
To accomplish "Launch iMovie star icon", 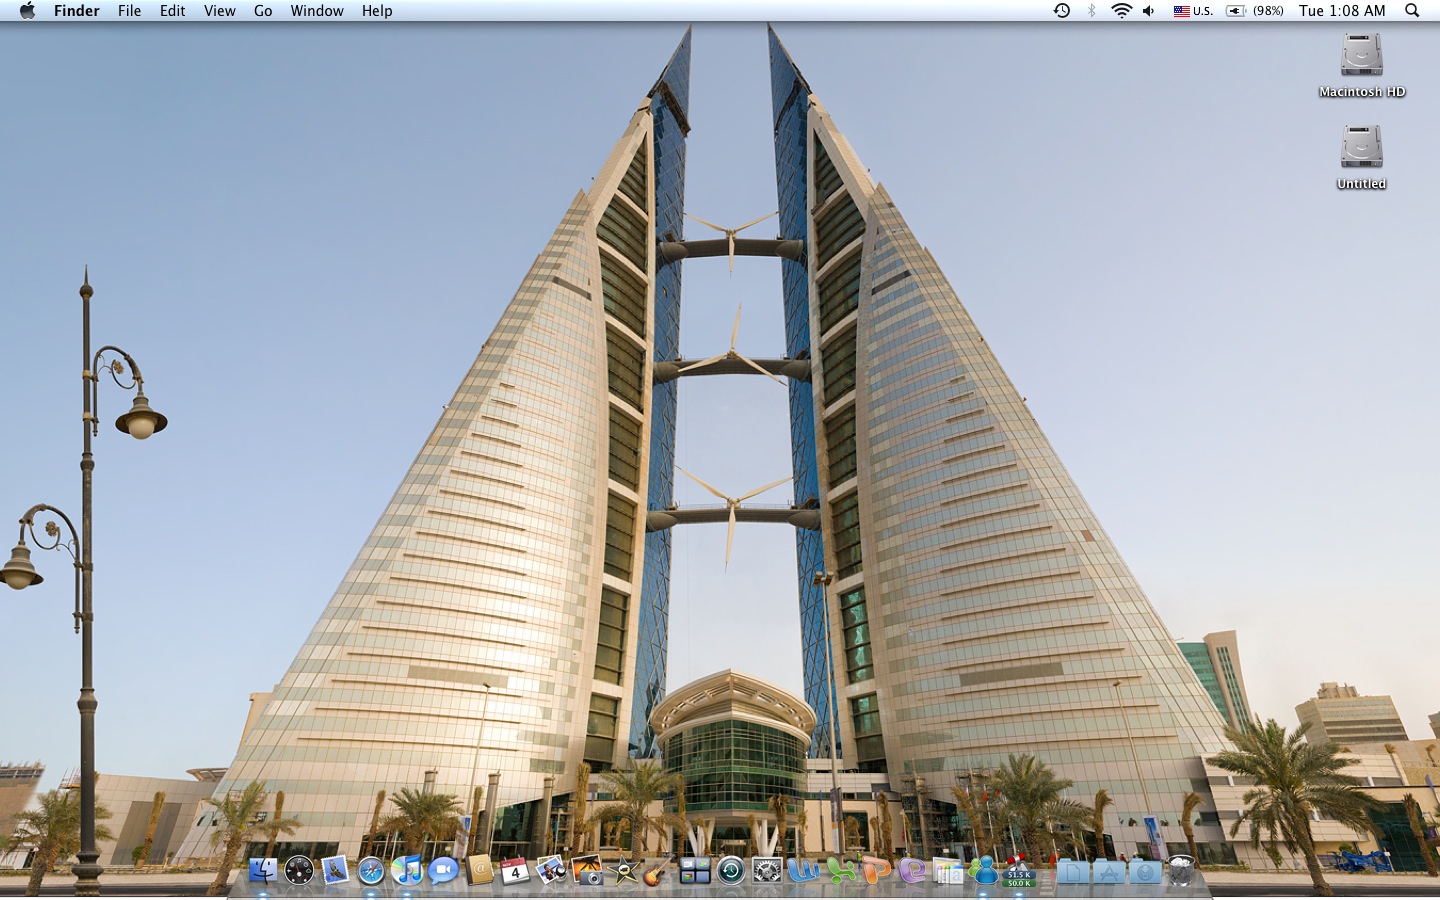I will 624,871.
